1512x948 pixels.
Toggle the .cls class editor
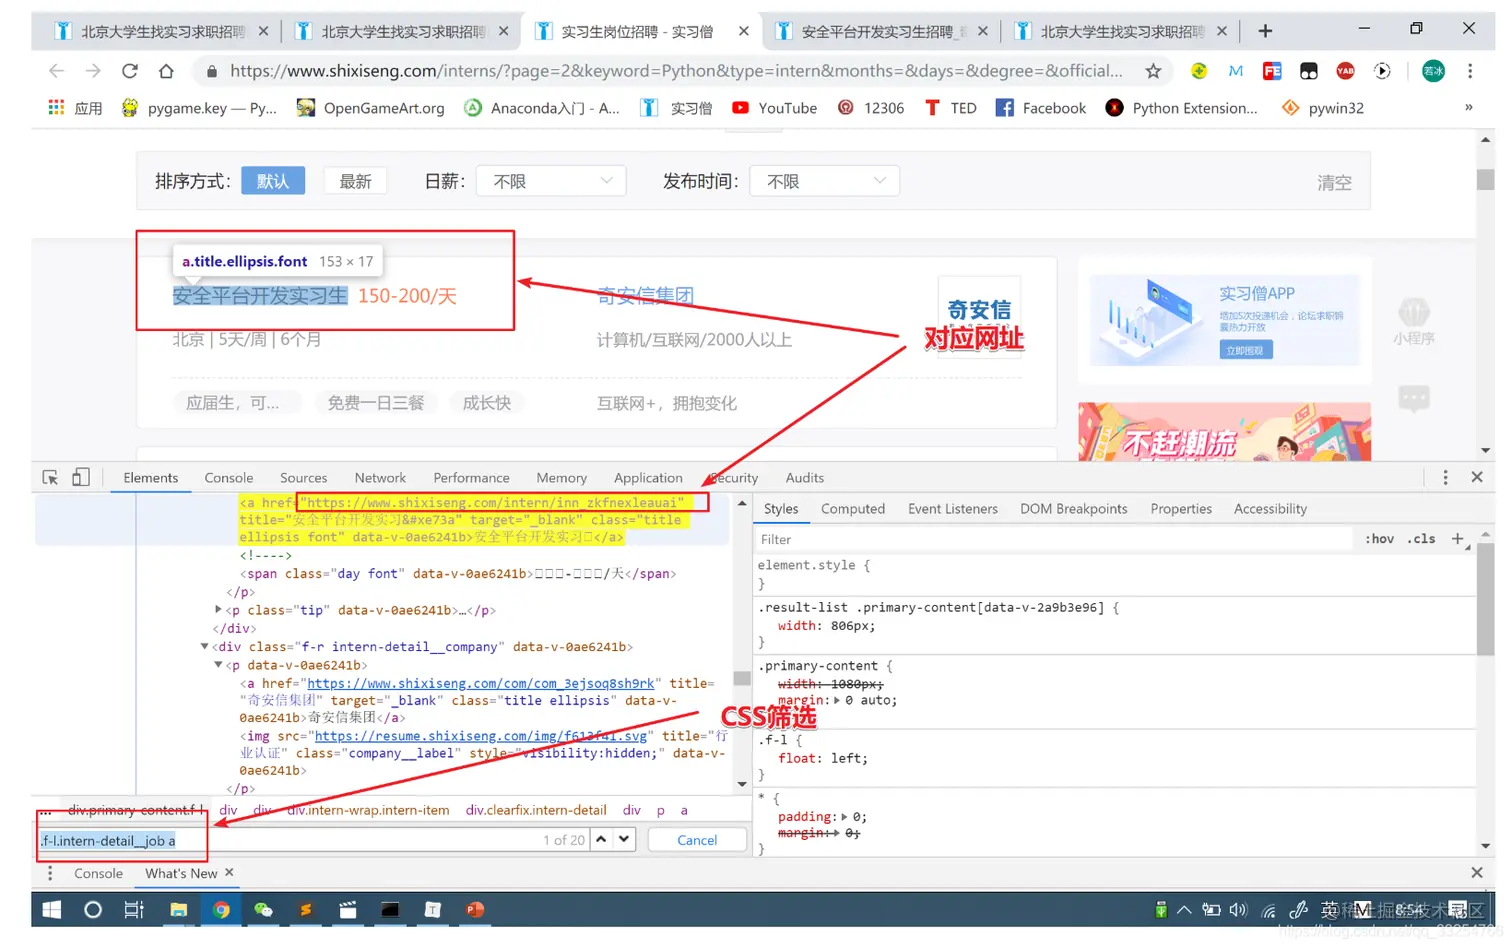pyautogui.click(x=1421, y=539)
